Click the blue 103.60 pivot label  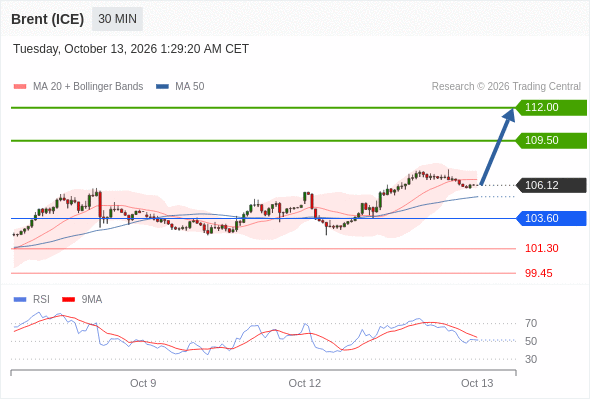(551, 218)
